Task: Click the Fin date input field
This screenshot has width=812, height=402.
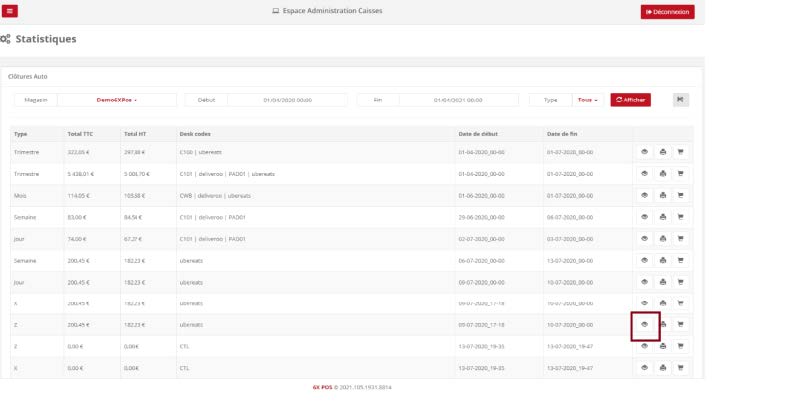Action: [458, 100]
